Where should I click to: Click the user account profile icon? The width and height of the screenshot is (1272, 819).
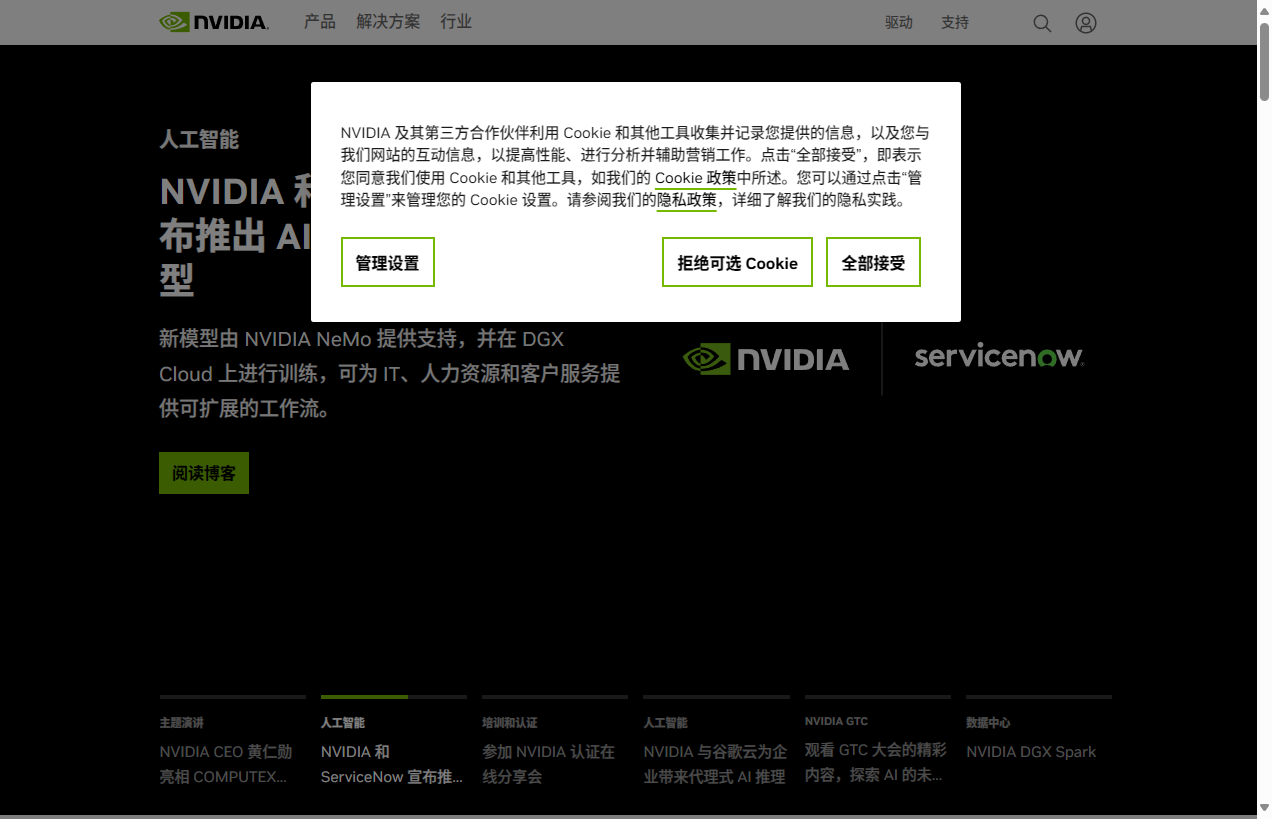tap(1086, 22)
